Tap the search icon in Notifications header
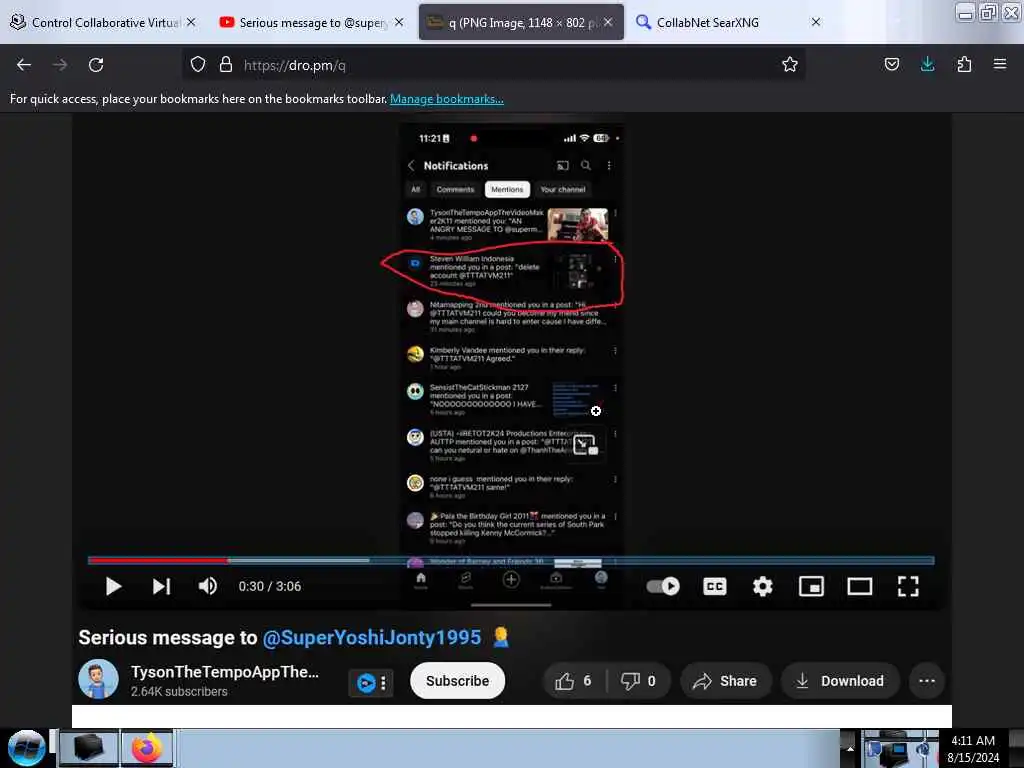 [x=586, y=166]
